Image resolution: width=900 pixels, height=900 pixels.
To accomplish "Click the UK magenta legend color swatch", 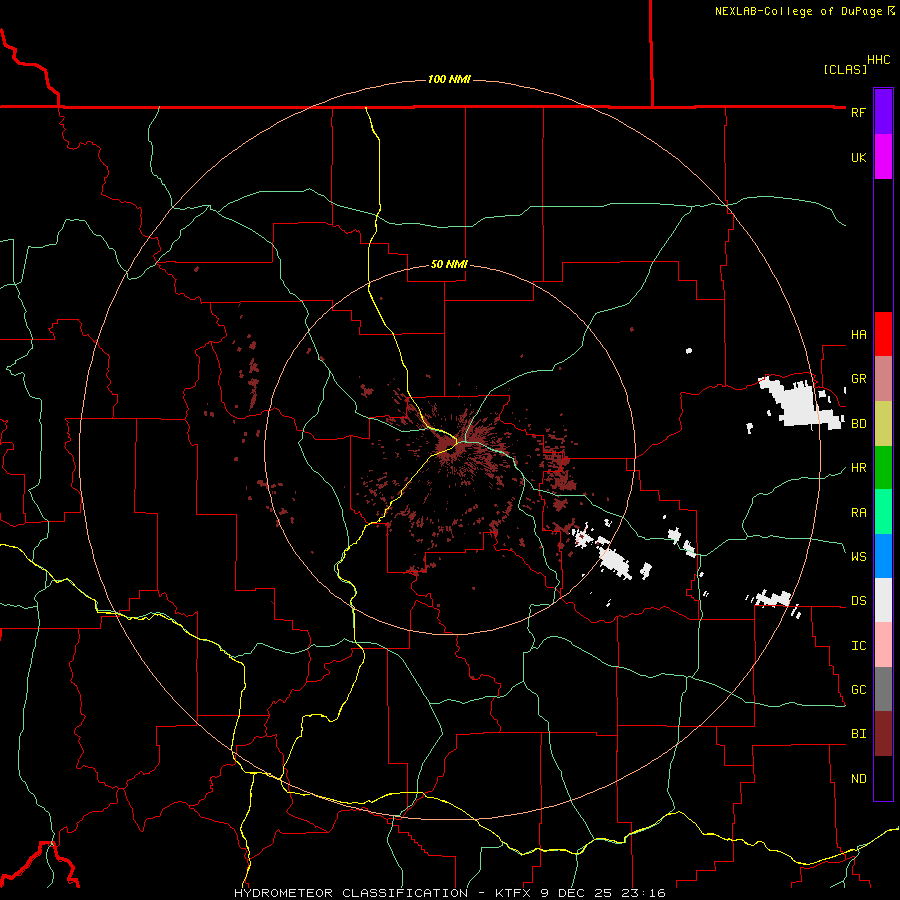I will tap(883, 157).
